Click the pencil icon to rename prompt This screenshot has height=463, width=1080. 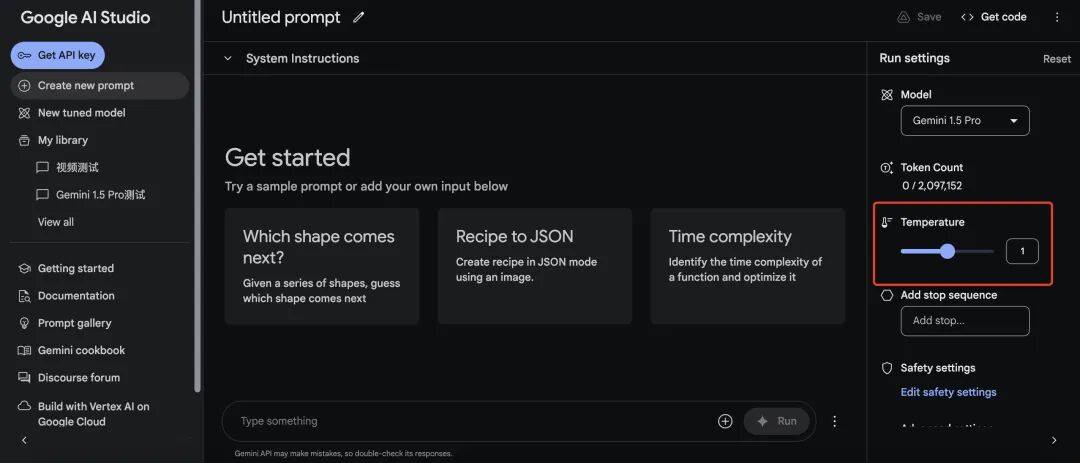tap(359, 17)
